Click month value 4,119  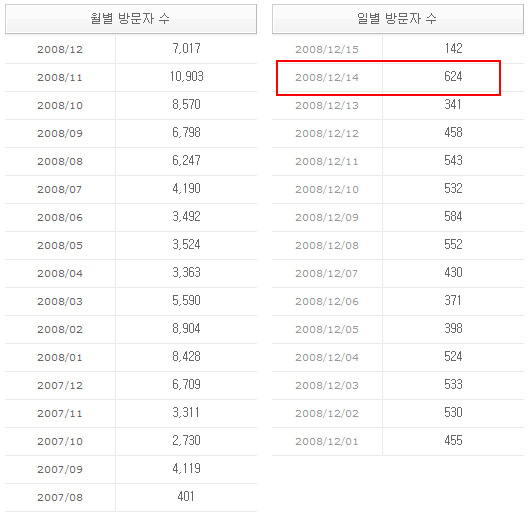pos(187,469)
